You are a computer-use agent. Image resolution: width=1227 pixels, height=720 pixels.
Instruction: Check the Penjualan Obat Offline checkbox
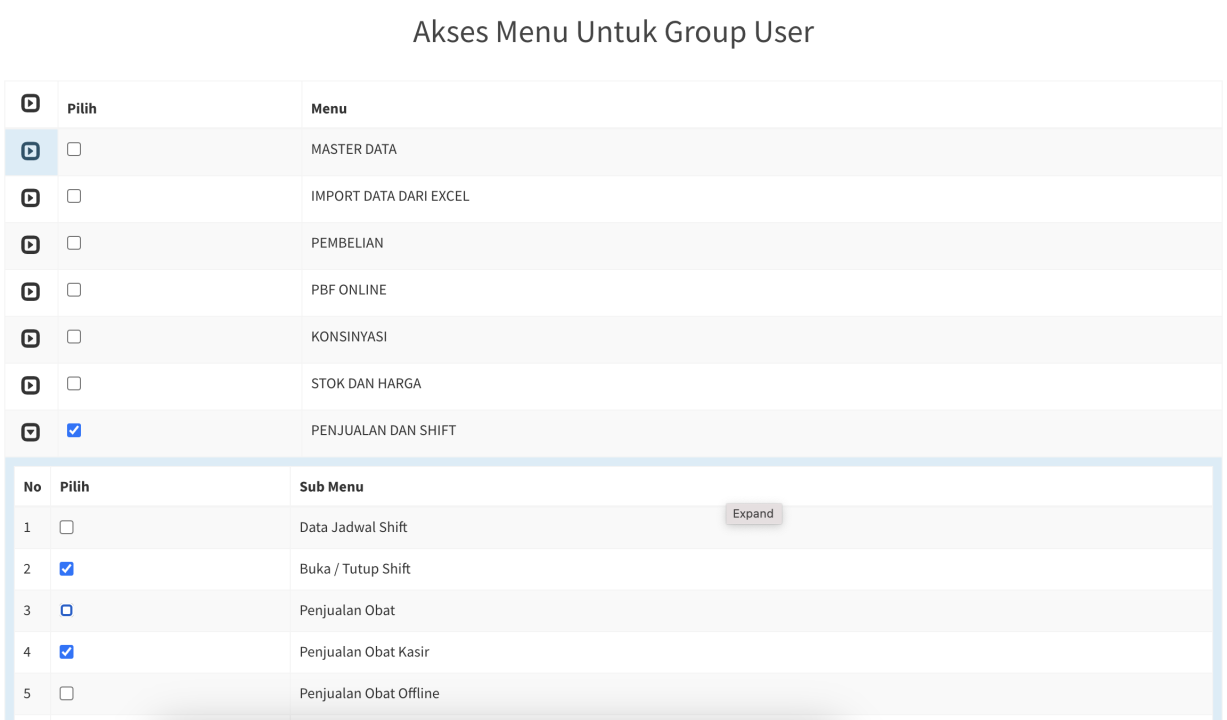click(67, 693)
